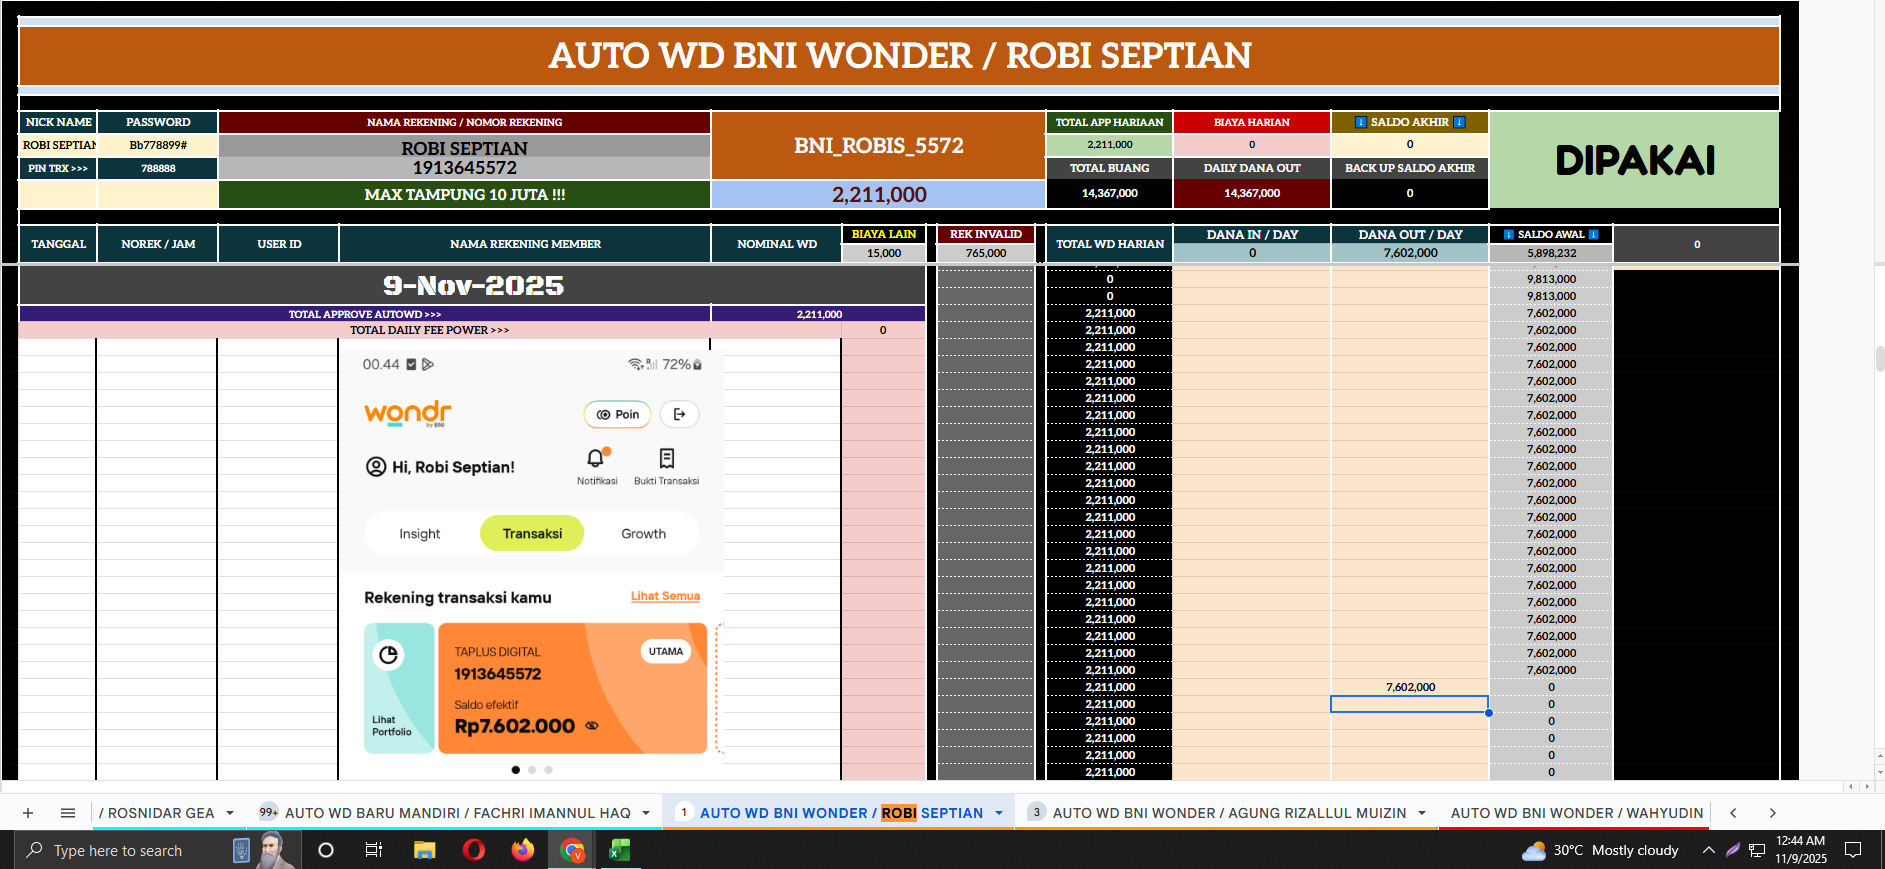Open File Explorer from the taskbar
Image resolution: width=1885 pixels, height=869 pixels.
[424, 850]
